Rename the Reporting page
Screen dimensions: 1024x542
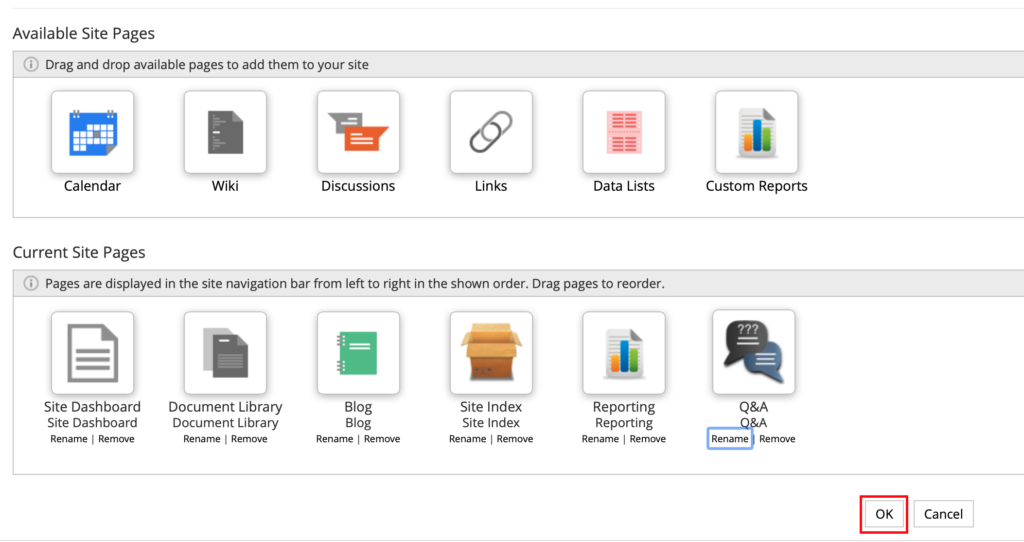600,439
